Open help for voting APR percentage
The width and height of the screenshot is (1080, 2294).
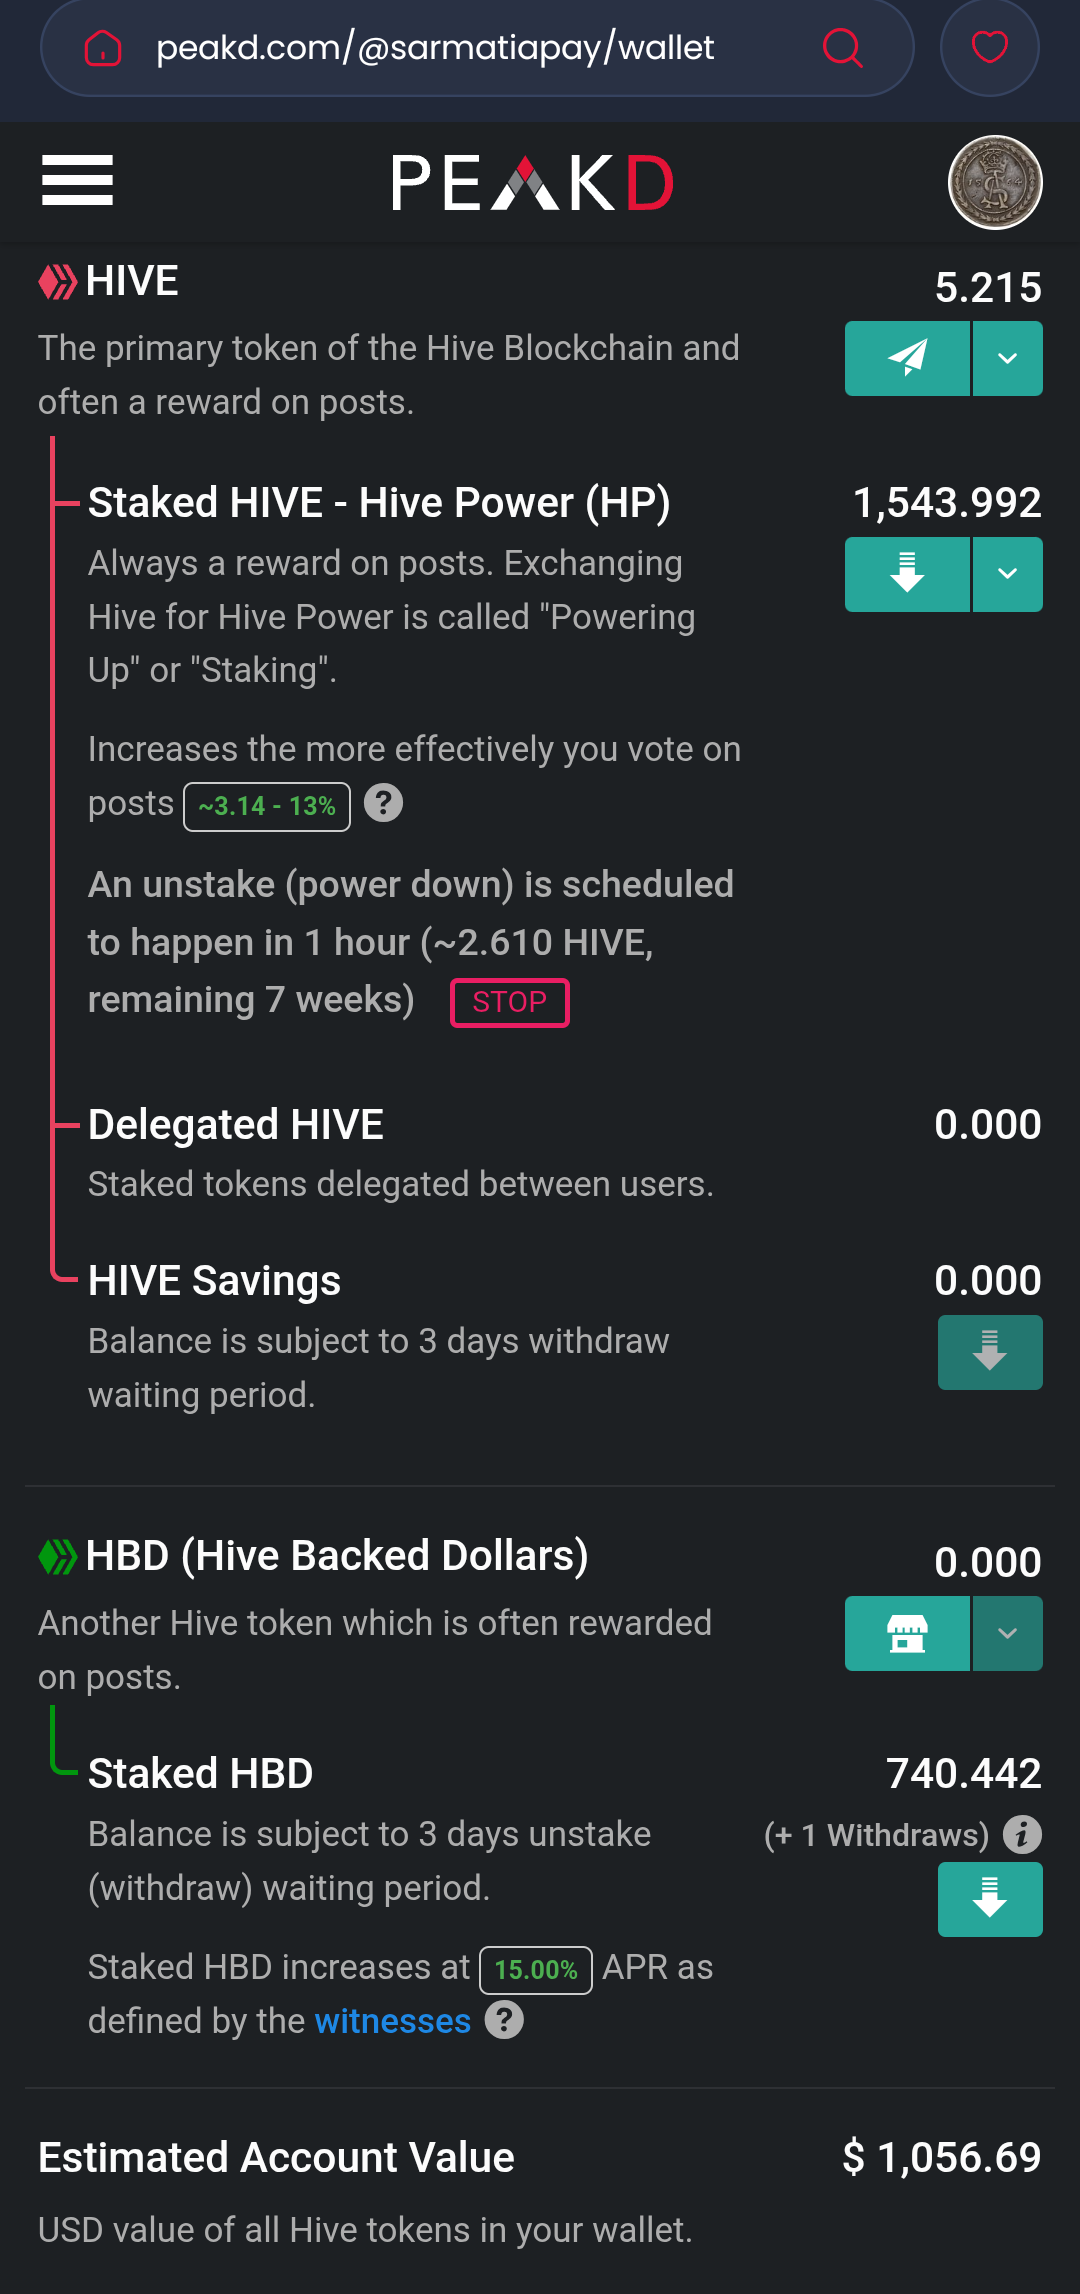(x=383, y=803)
